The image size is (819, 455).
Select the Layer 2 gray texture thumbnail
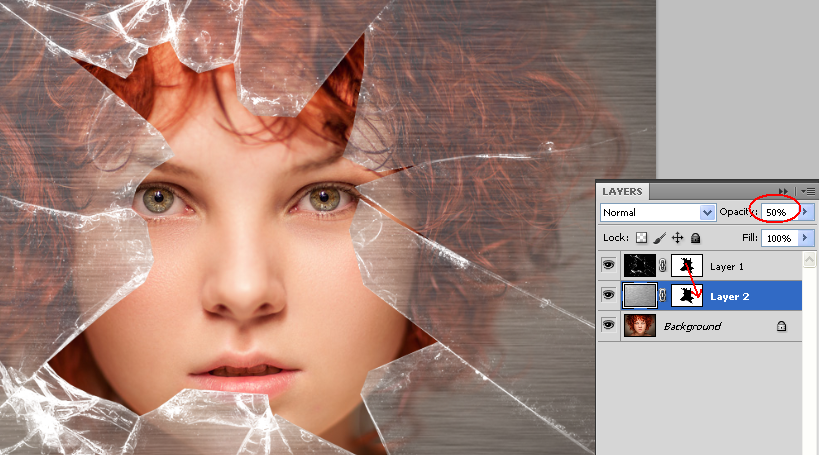(x=639, y=295)
